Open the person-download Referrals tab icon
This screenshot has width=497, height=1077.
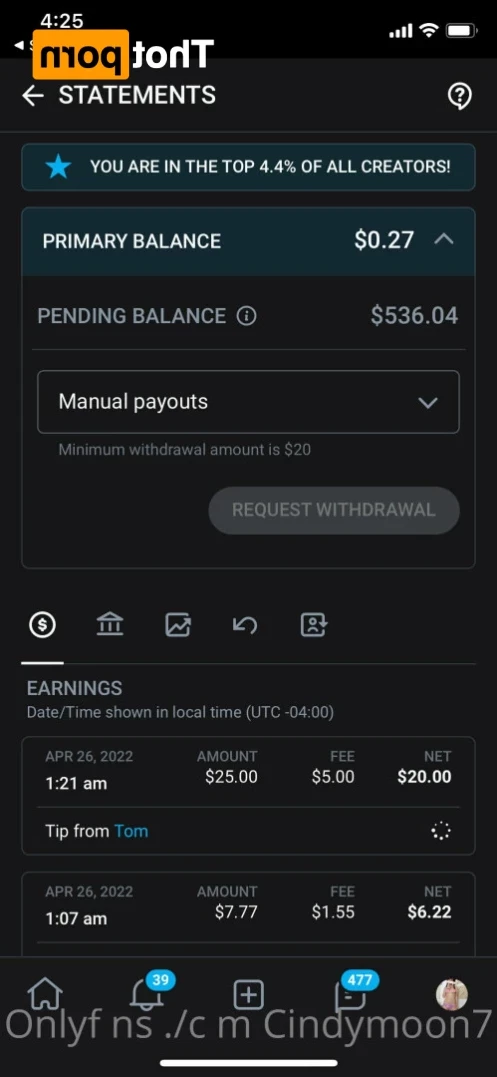pyautogui.click(x=314, y=625)
